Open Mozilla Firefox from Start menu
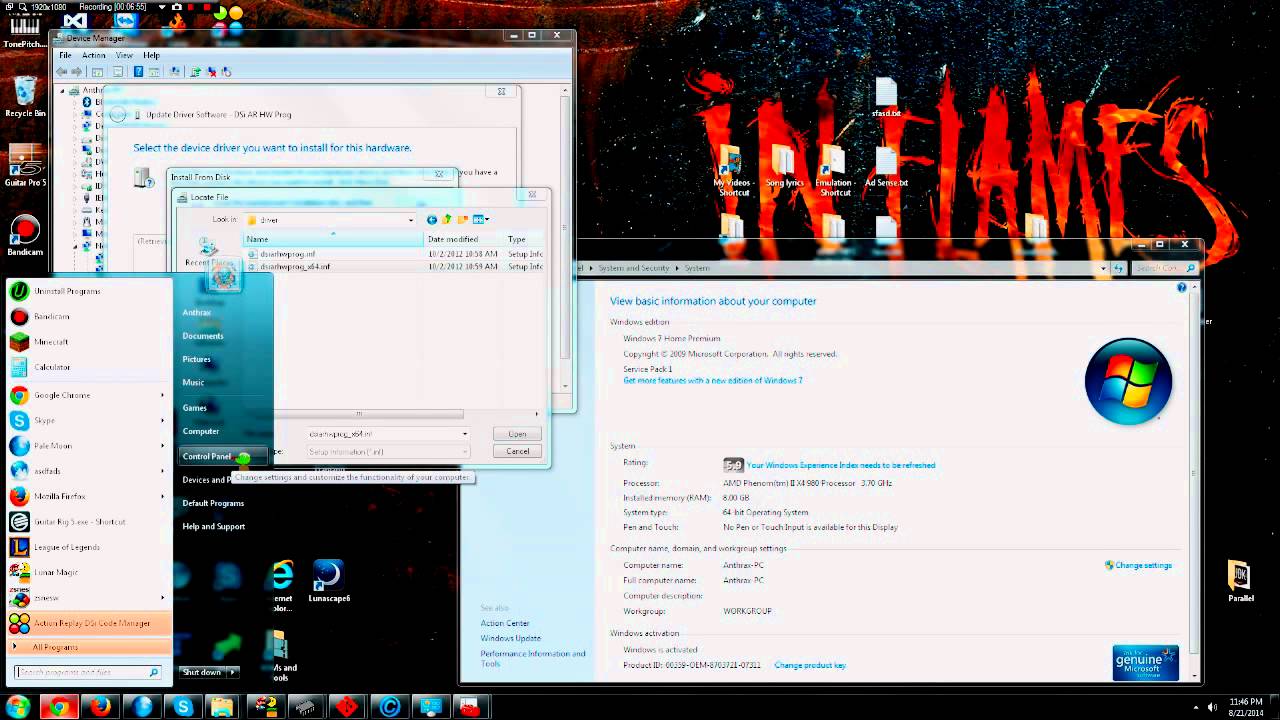The width and height of the screenshot is (1280, 720). click(88, 496)
